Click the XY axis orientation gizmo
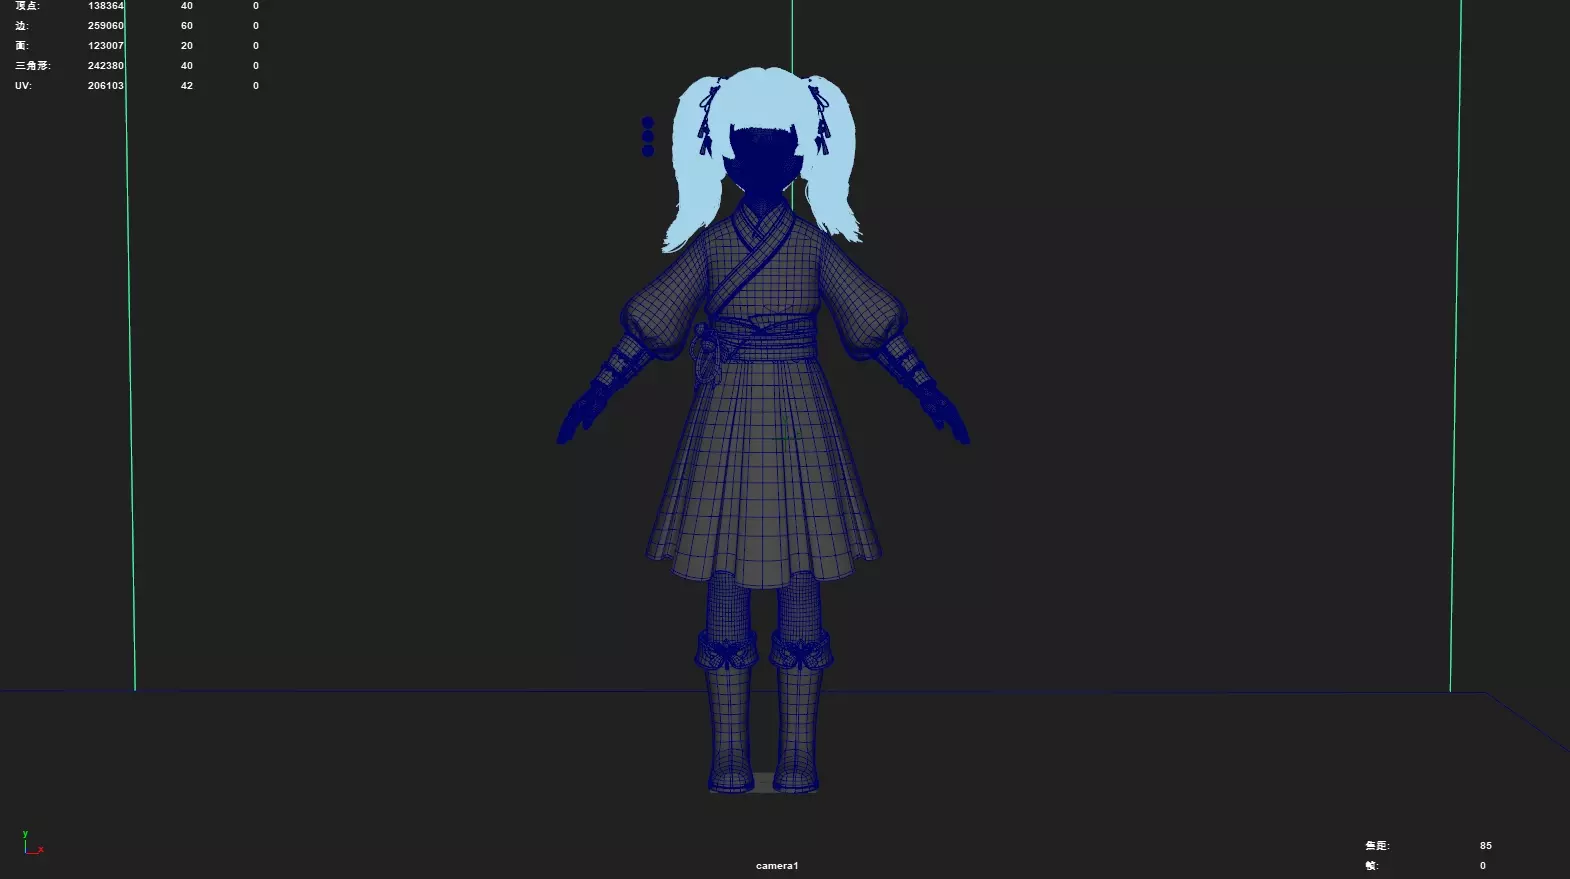The width and height of the screenshot is (1570, 879). [x=33, y=843]
